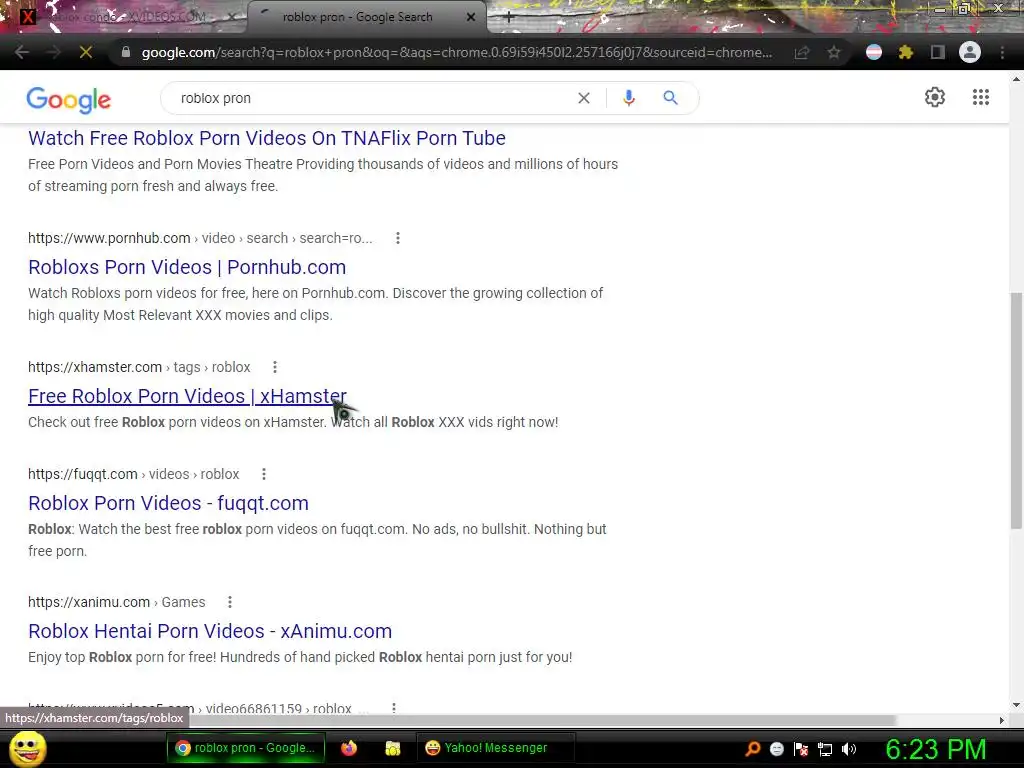
Task: Click the 6:23 PM taskbar clock
Action: point(935,749)
